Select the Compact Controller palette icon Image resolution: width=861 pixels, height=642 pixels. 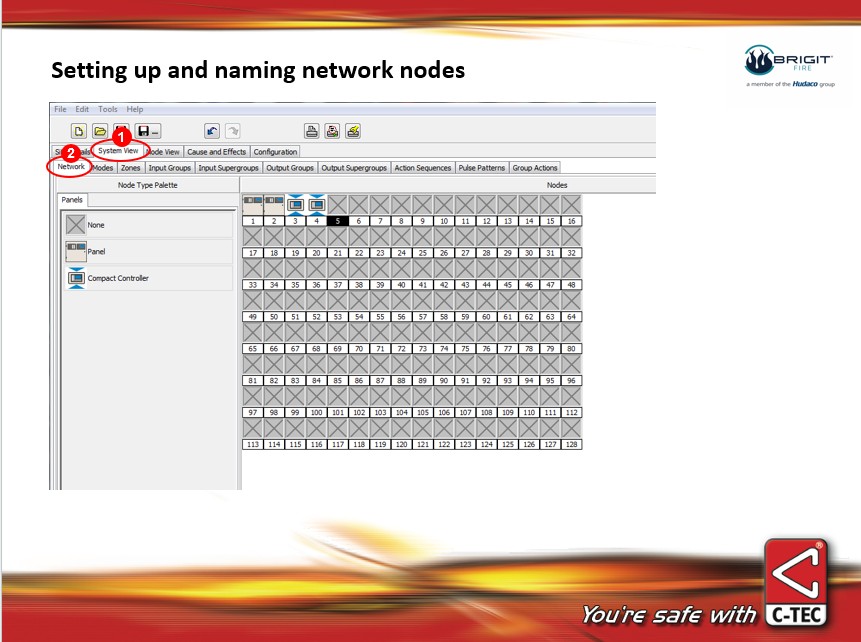pos(76,279)
